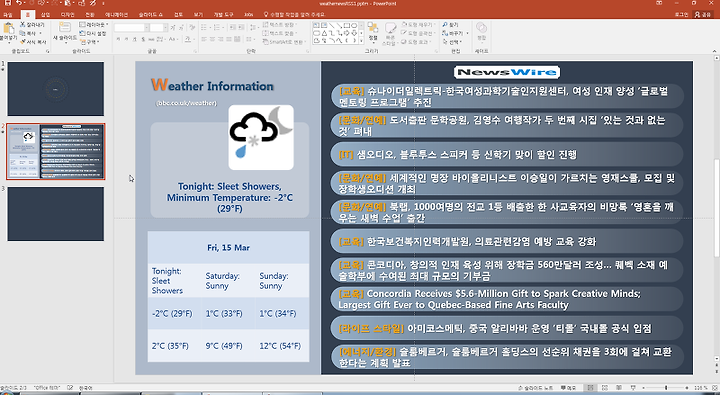Open Quick Styles (빠른 스타일)

click(390, 34)
